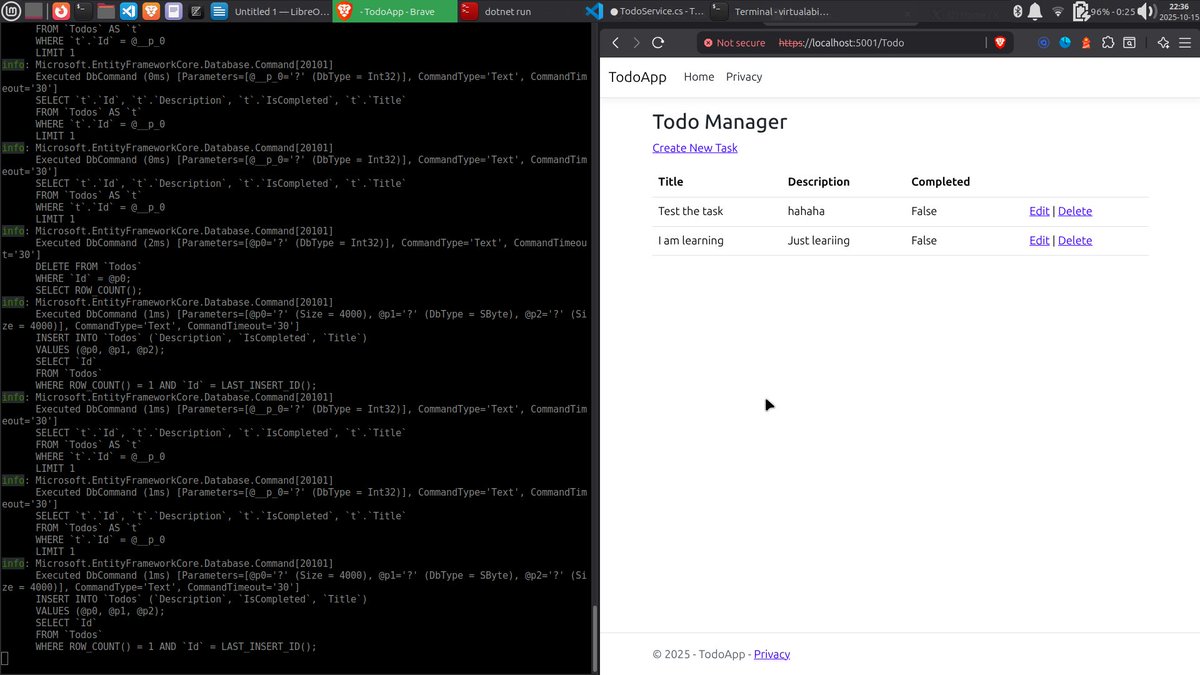
Task: Open the file manager folder launcher
Action: [x=106, y=12]
